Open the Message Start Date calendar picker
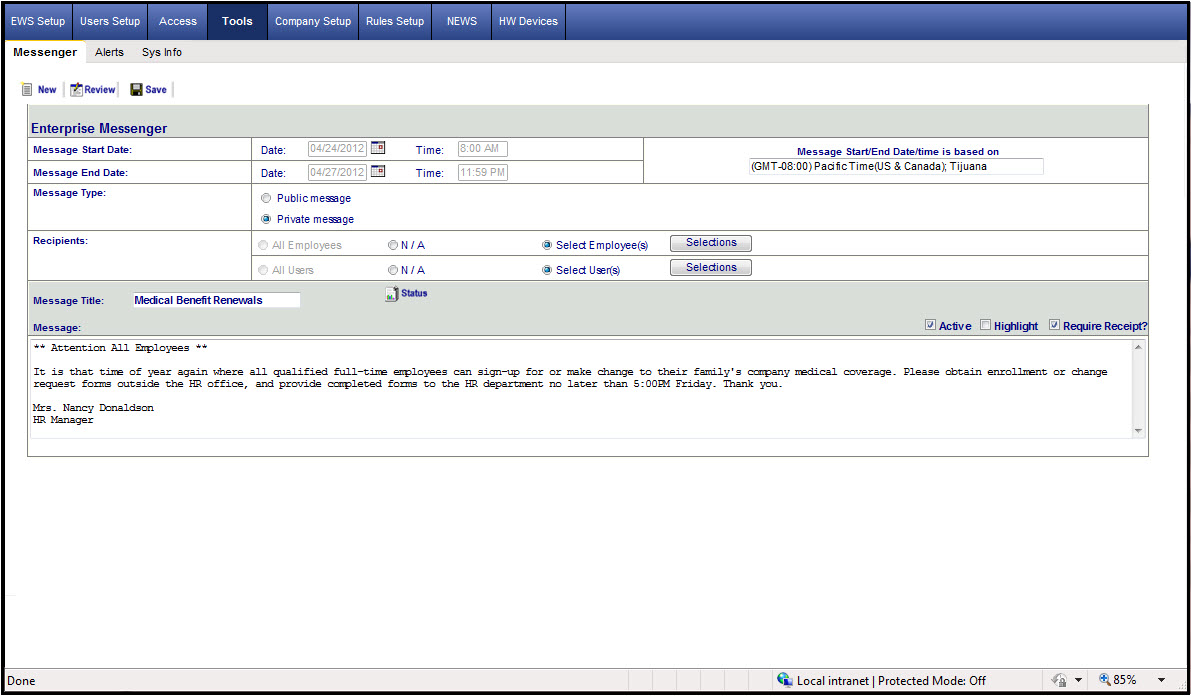 [x=378, y=148]
